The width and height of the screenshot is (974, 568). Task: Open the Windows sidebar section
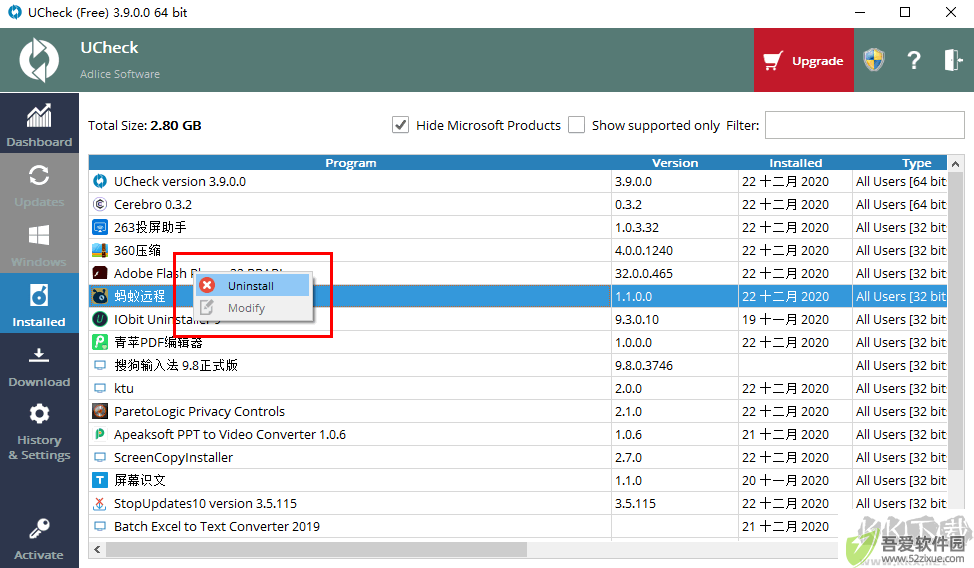point(39,245)
